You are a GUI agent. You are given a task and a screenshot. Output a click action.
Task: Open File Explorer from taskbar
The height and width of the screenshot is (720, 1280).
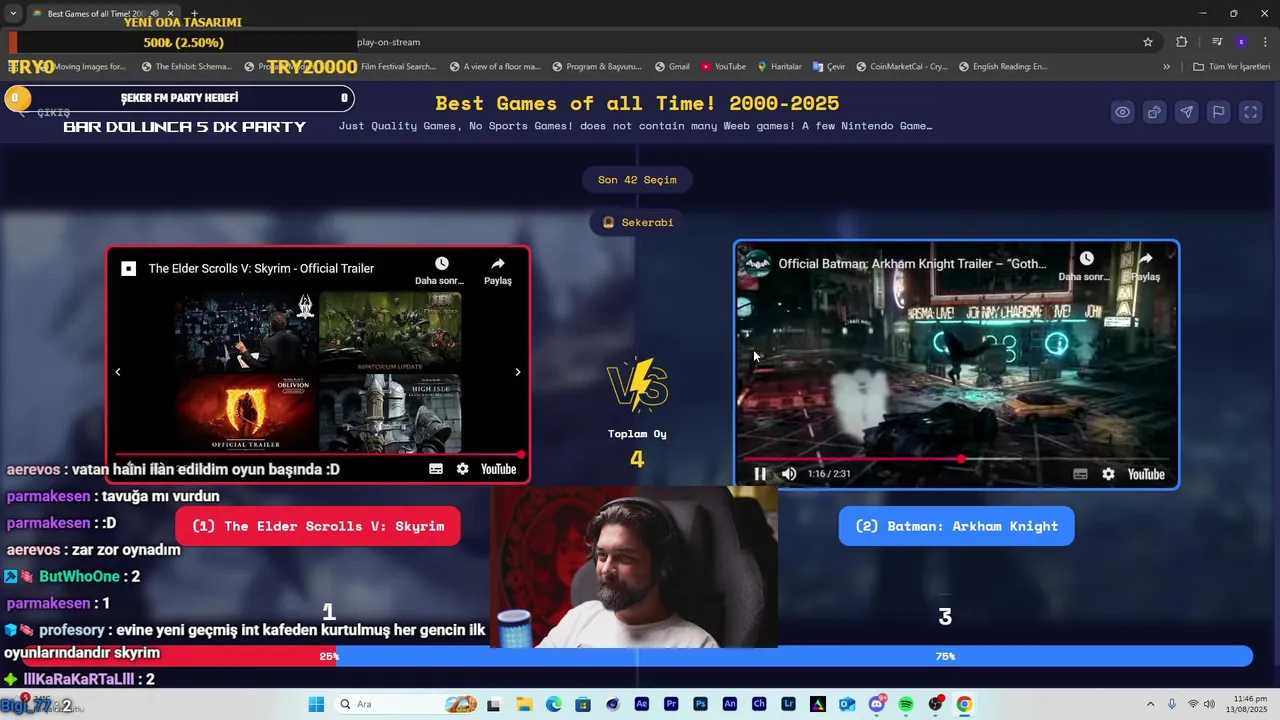(524, 704)
